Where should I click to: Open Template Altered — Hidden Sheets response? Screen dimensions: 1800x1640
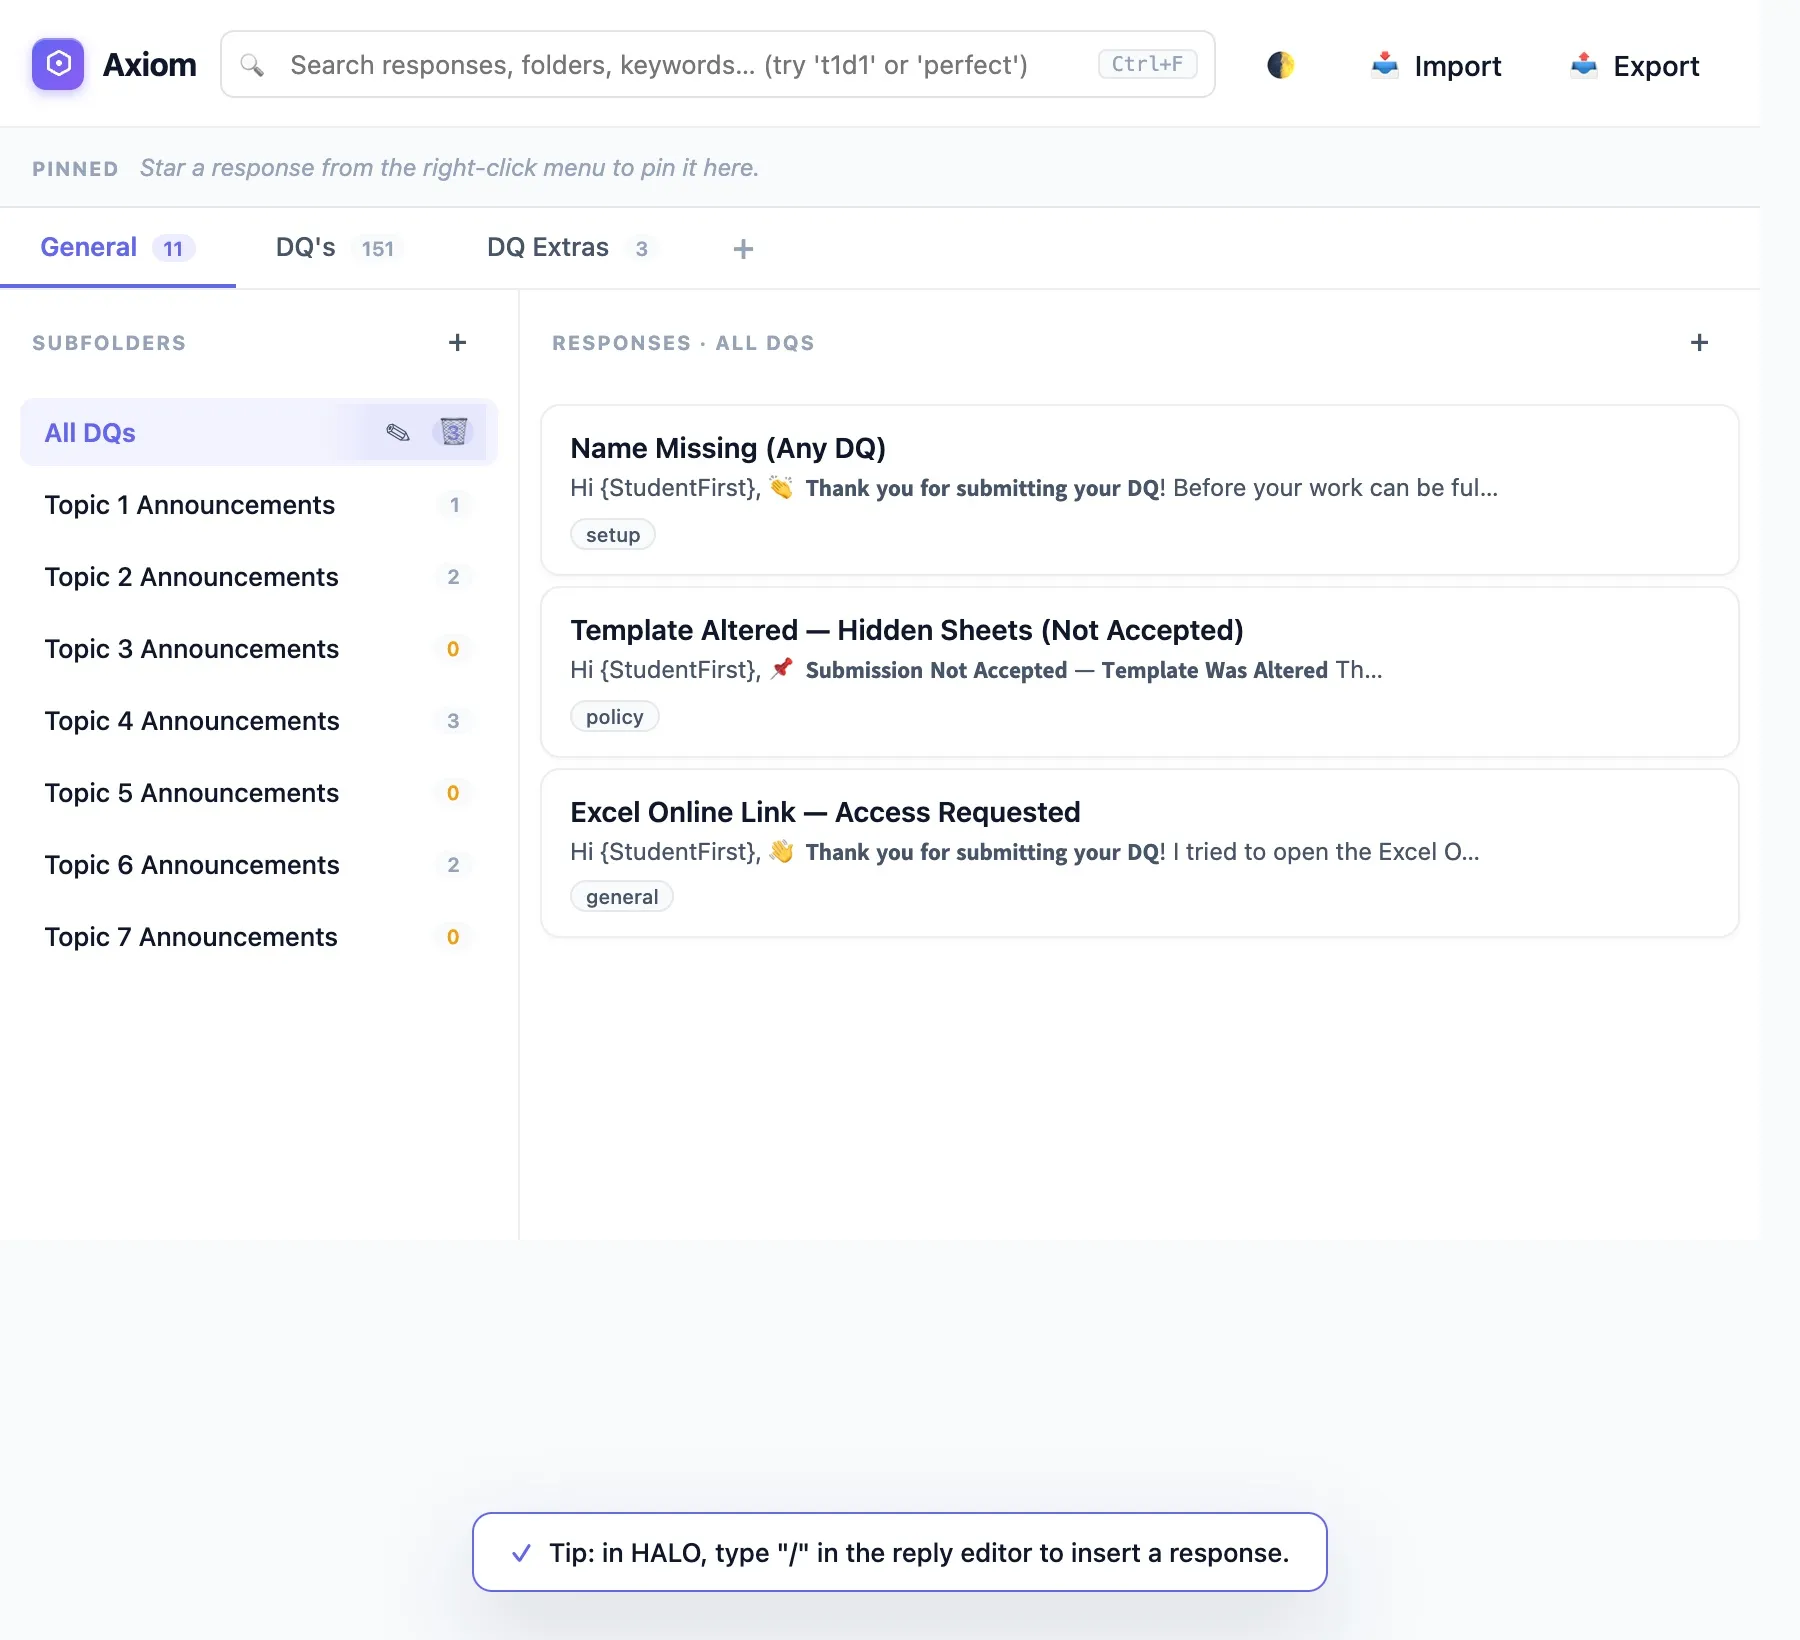point(1140,672)
